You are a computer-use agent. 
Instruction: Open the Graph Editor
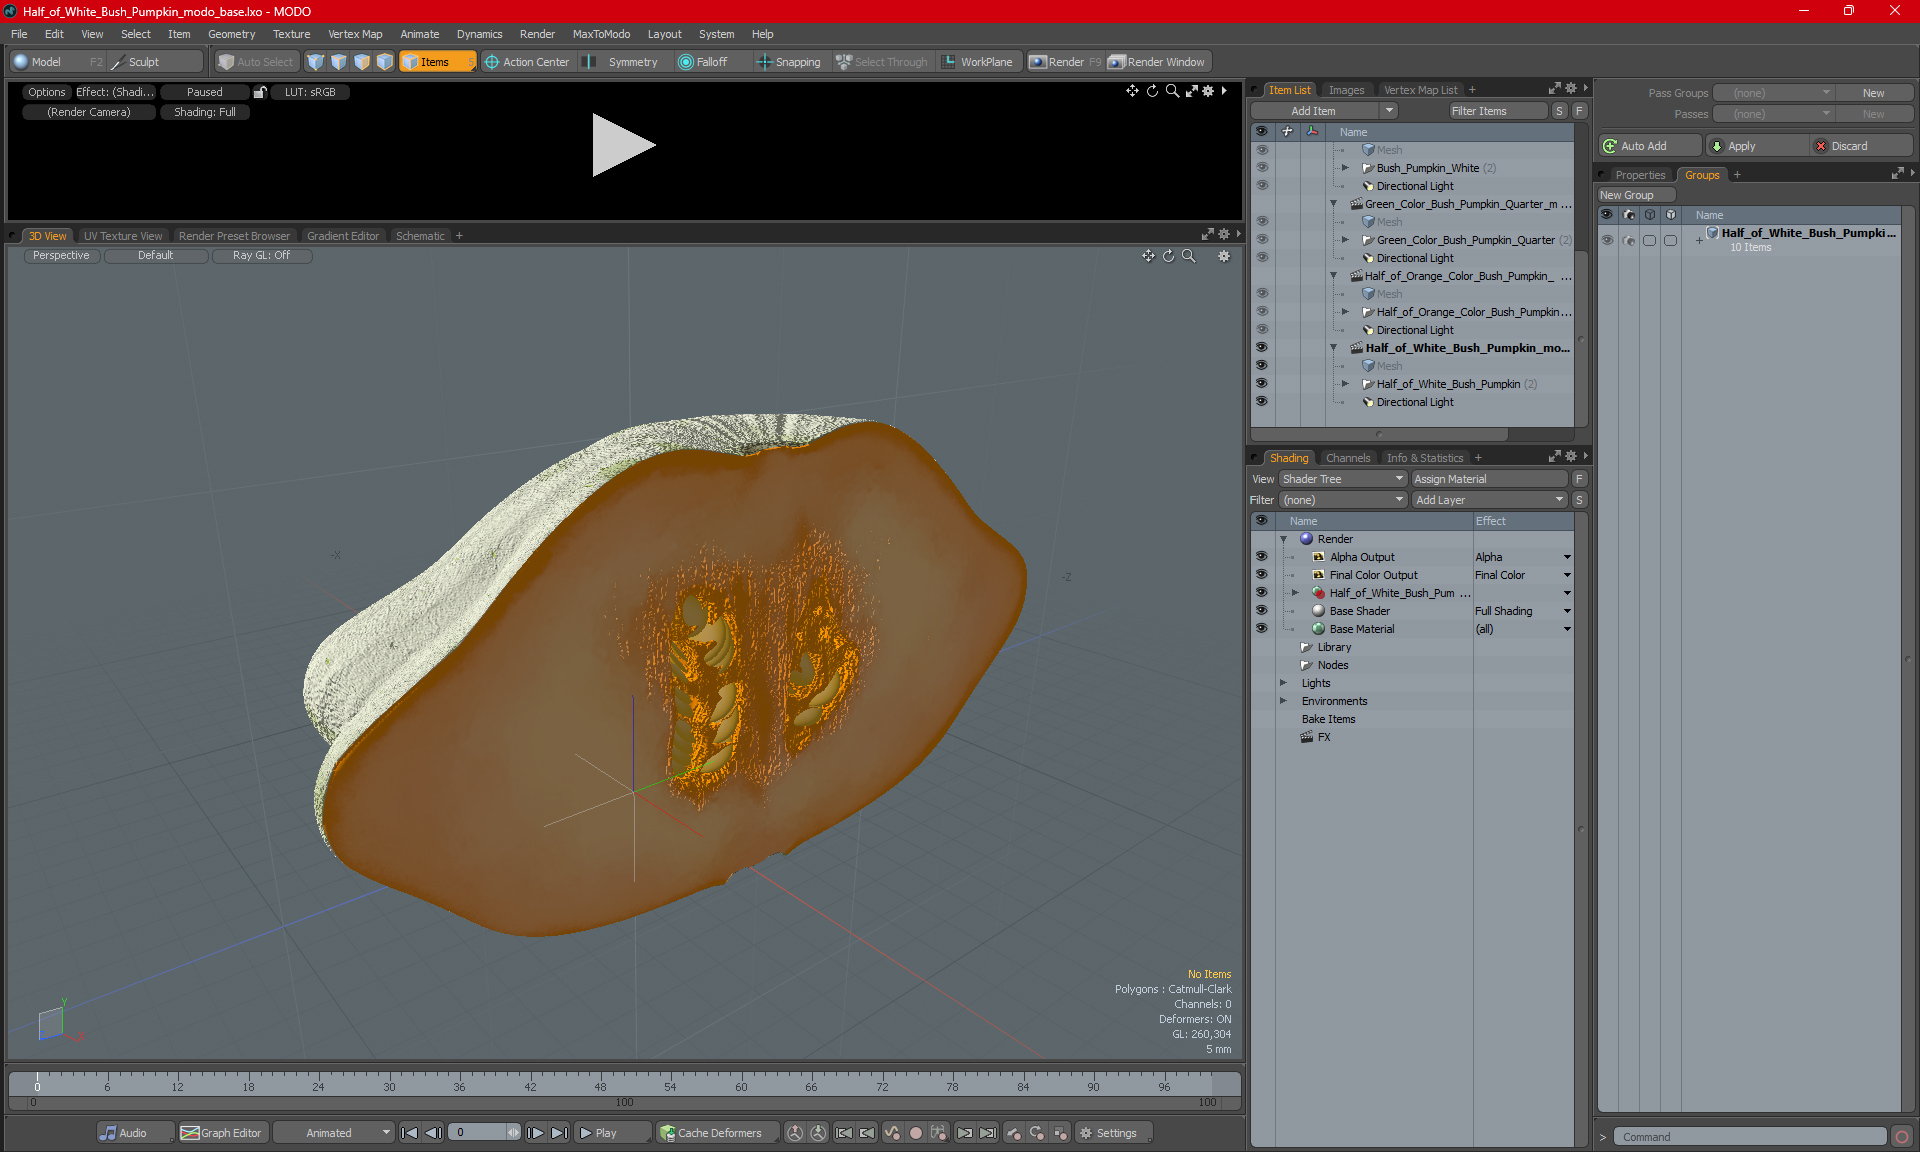[222, 1133]
